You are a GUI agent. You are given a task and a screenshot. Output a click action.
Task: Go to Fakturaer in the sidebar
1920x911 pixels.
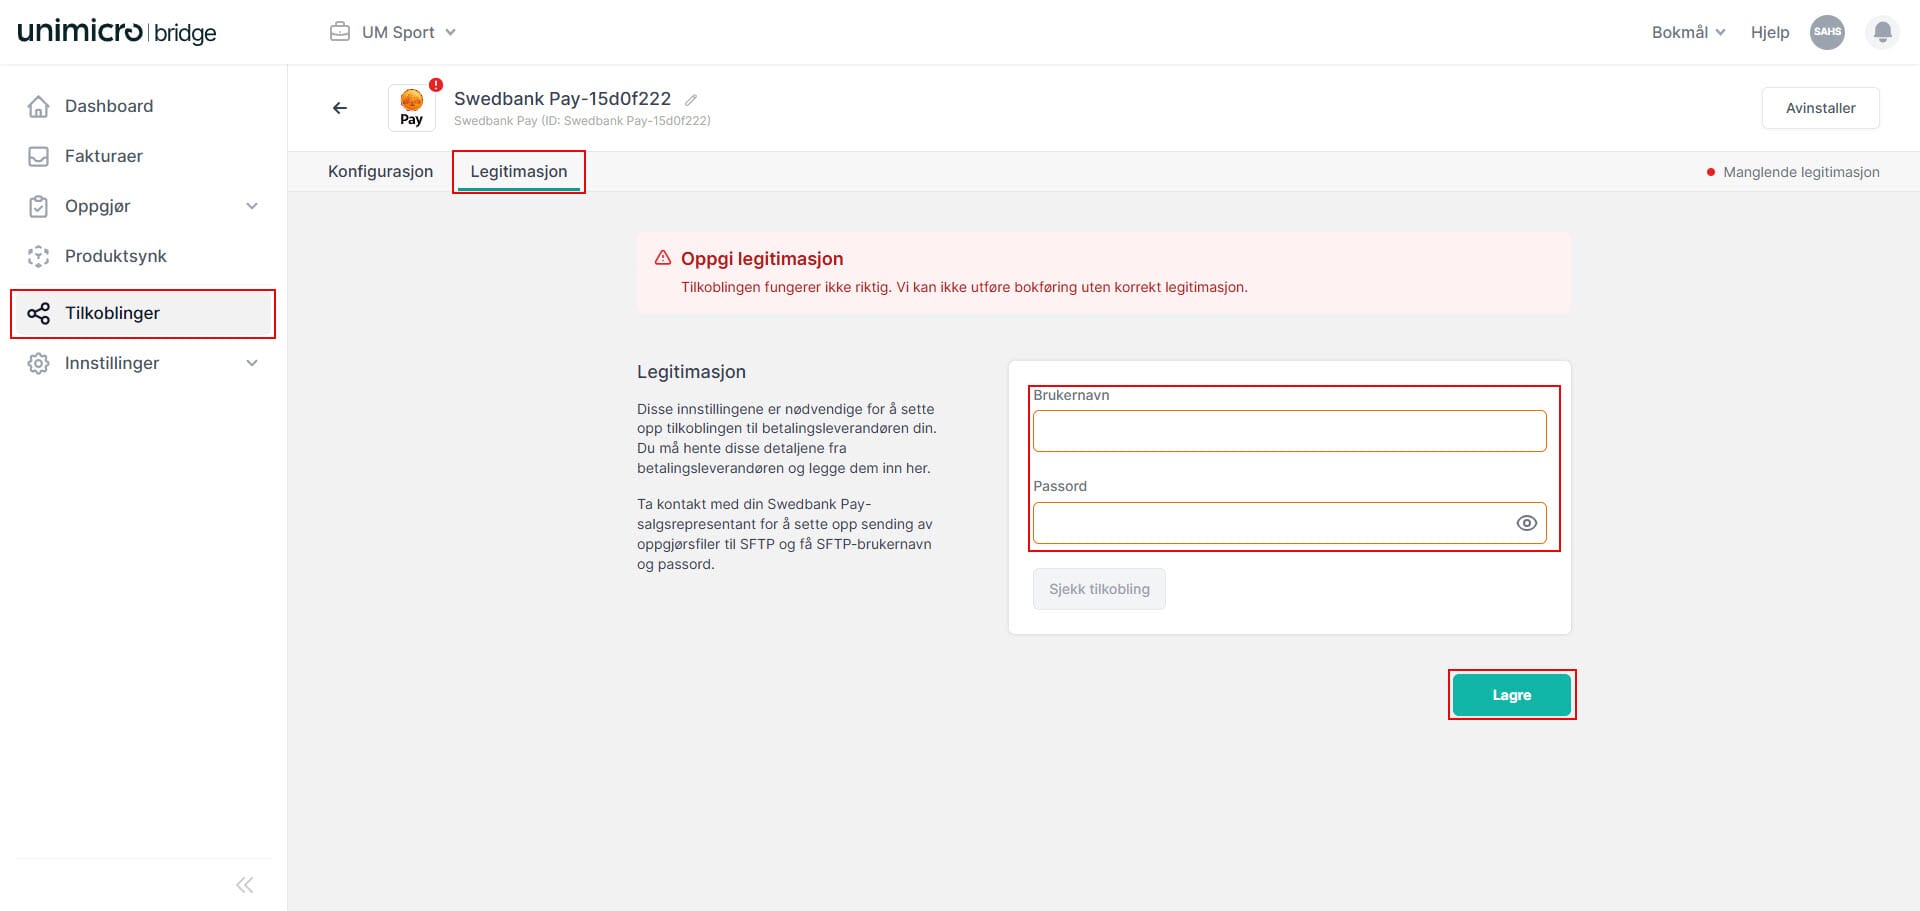tap(103, 156)
